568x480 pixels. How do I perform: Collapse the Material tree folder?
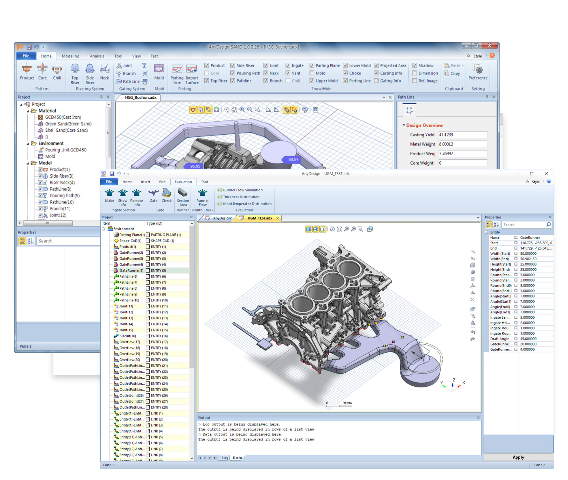28,111
